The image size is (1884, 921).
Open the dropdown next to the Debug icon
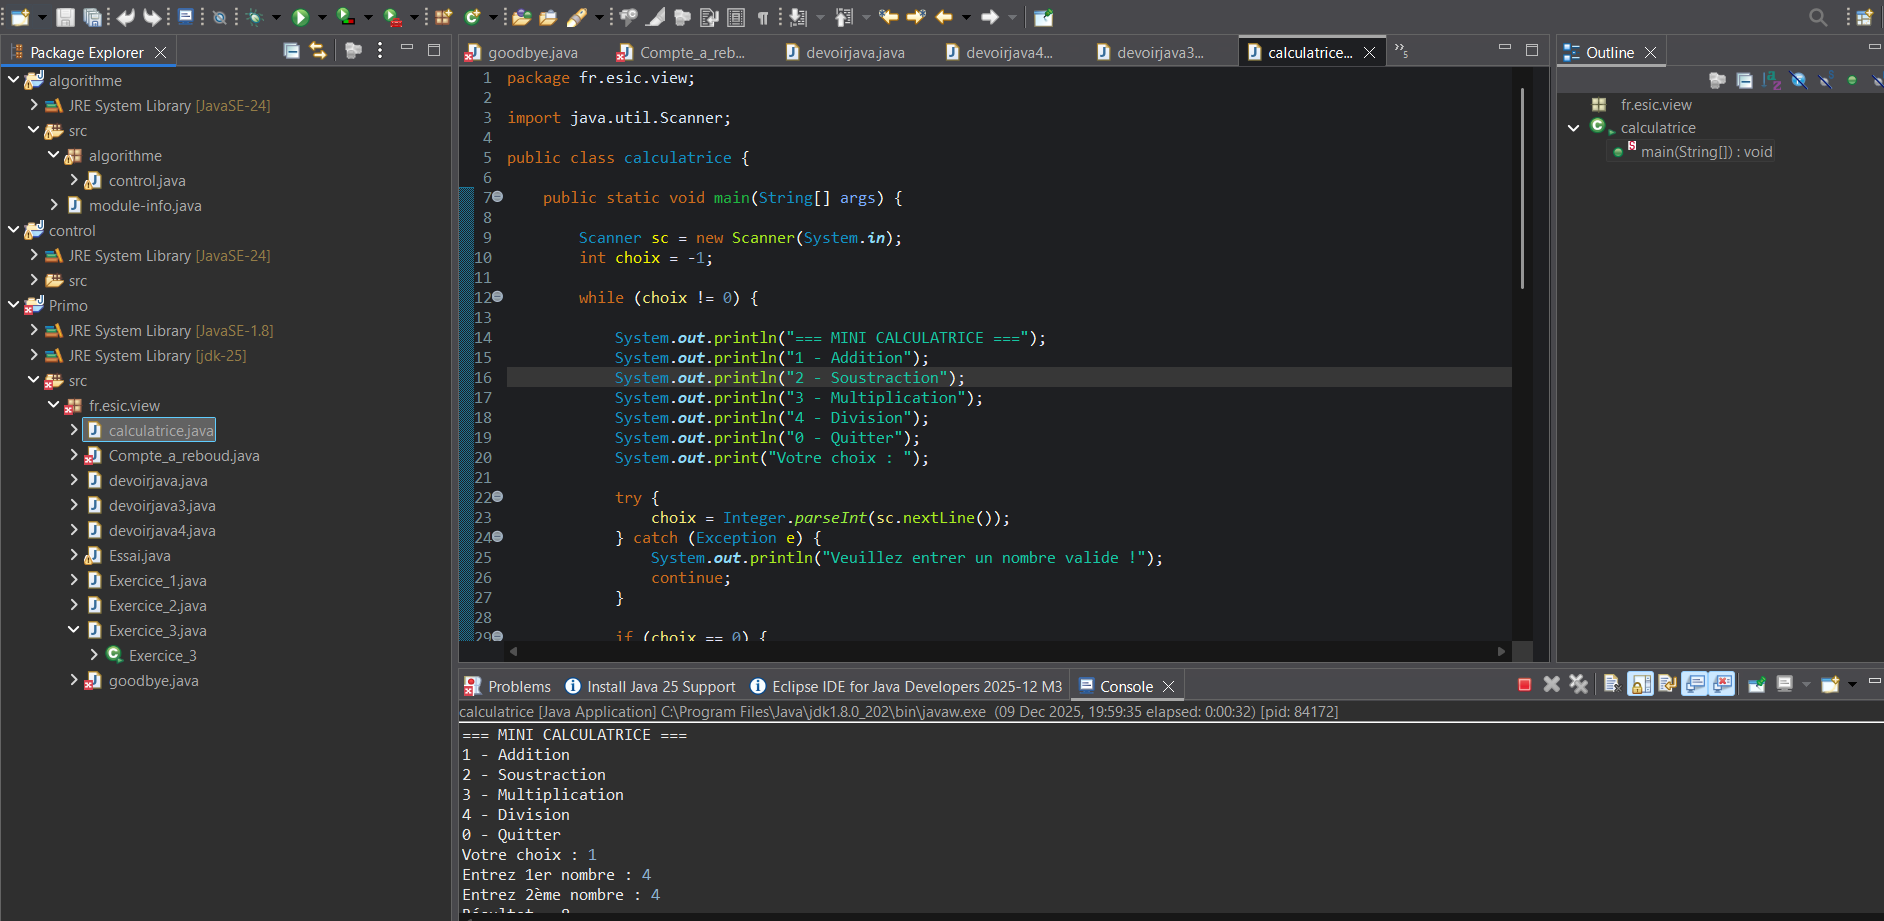point(276,17)
